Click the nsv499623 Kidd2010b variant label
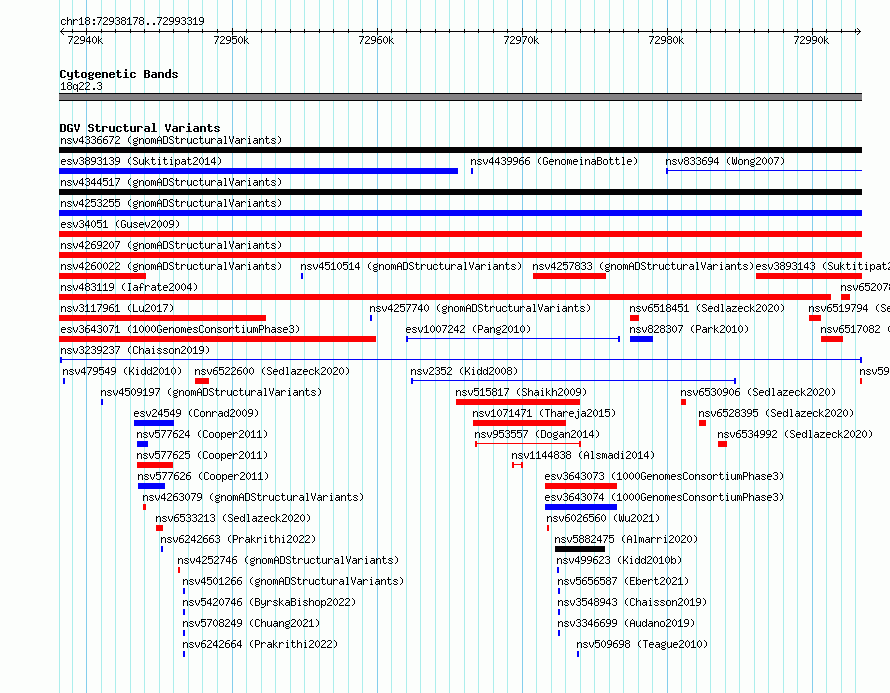Screen dimensions: 890x693 click(619, 560)
